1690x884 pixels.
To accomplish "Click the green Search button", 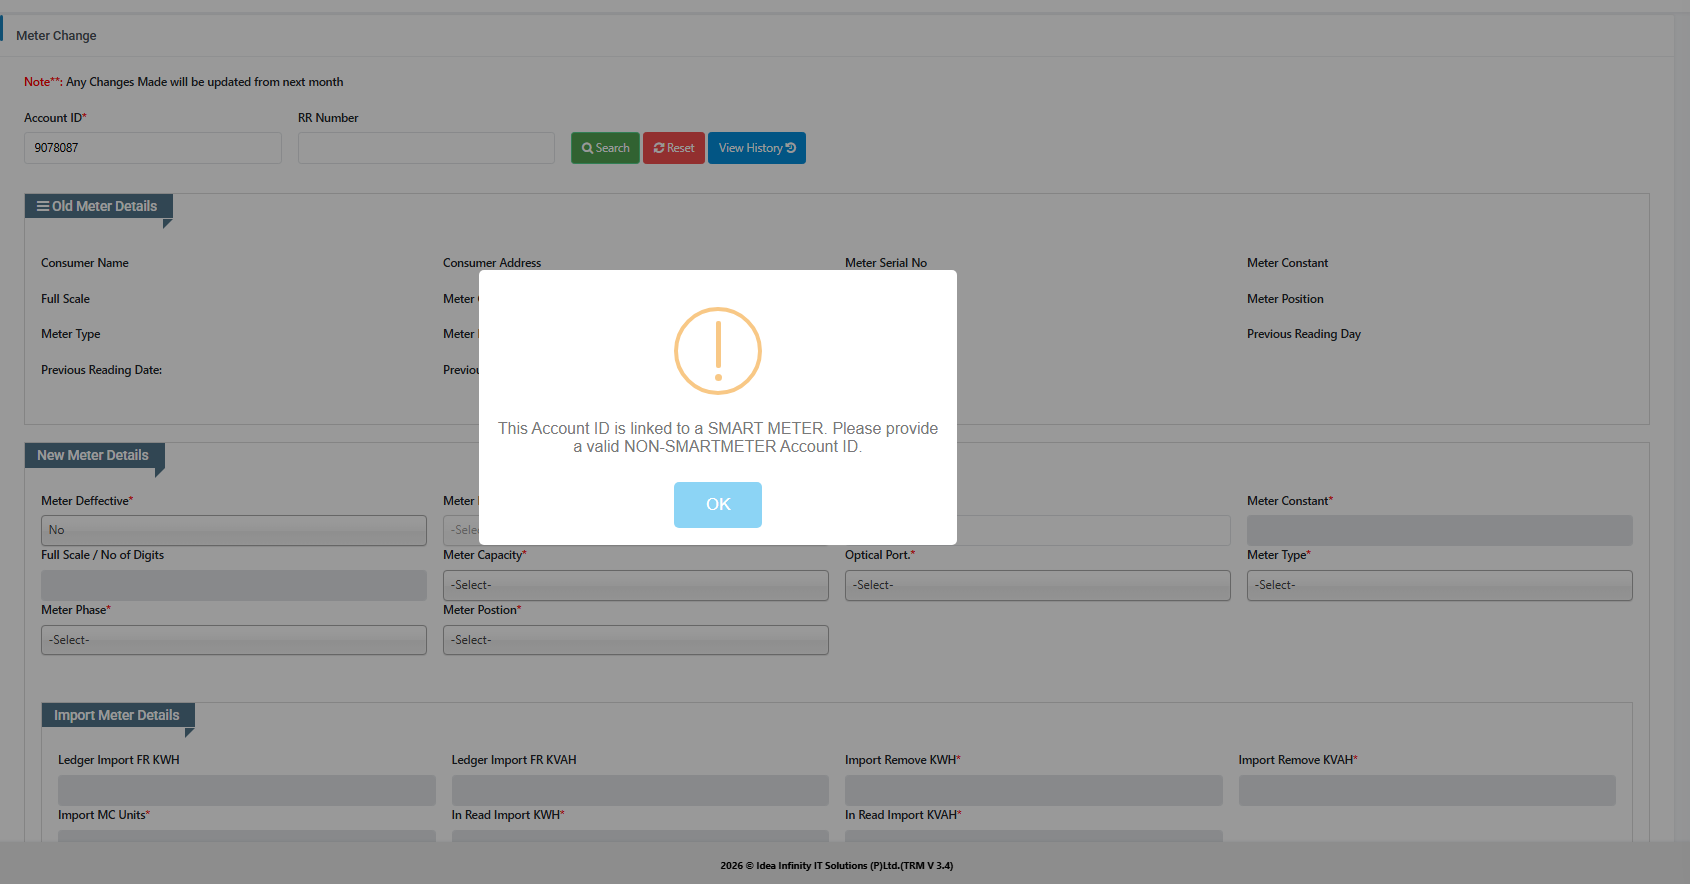I will pos(605,148).
